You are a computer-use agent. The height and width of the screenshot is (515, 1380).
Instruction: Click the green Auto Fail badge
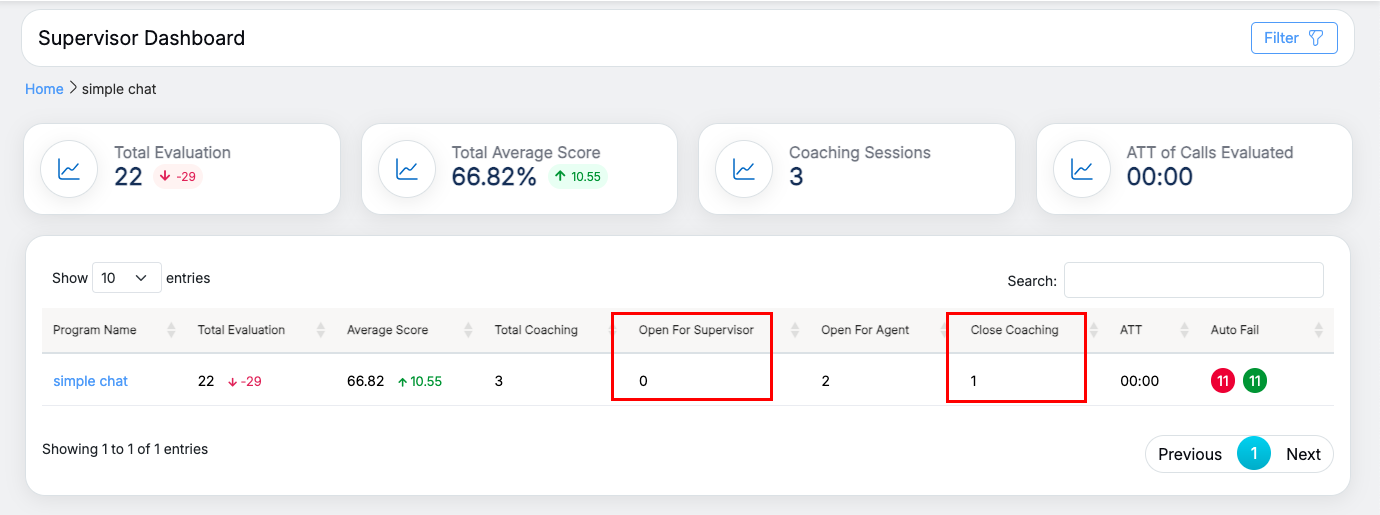point(1255,381)
